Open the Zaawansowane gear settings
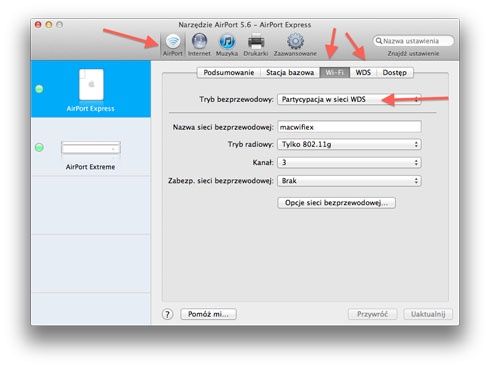Viewport: 490px width, 368px height. click(x=295, y=45)
